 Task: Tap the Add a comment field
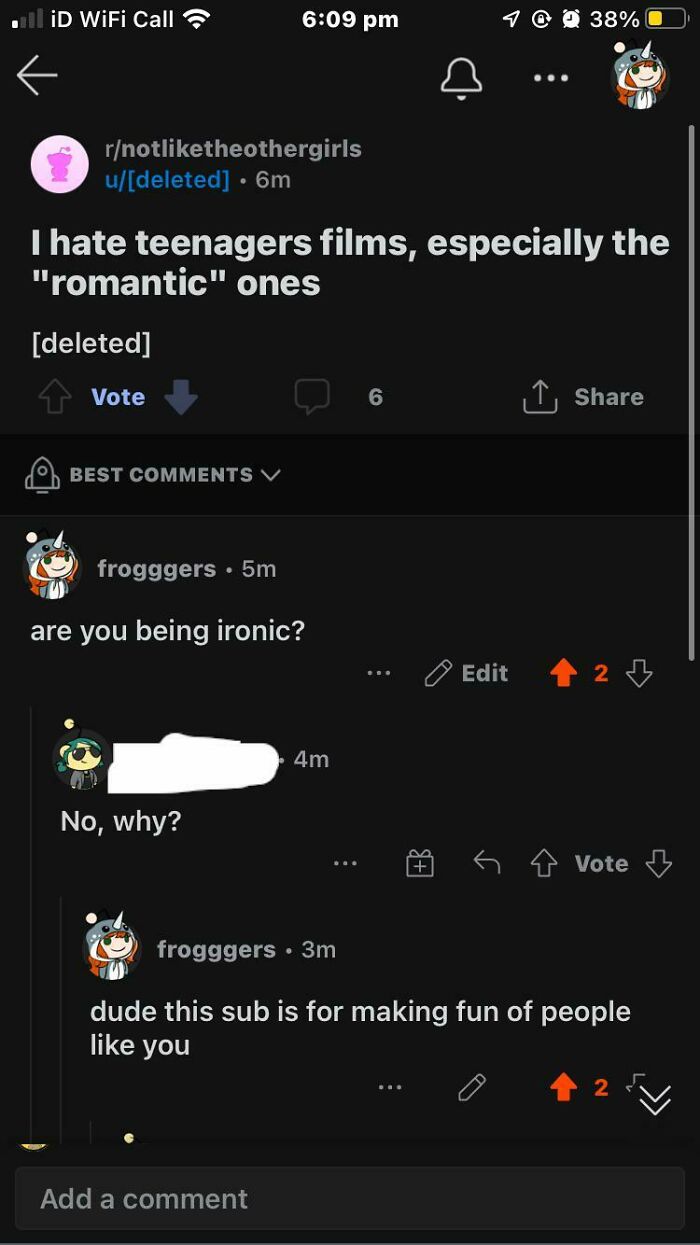[x=348, y=1198]
